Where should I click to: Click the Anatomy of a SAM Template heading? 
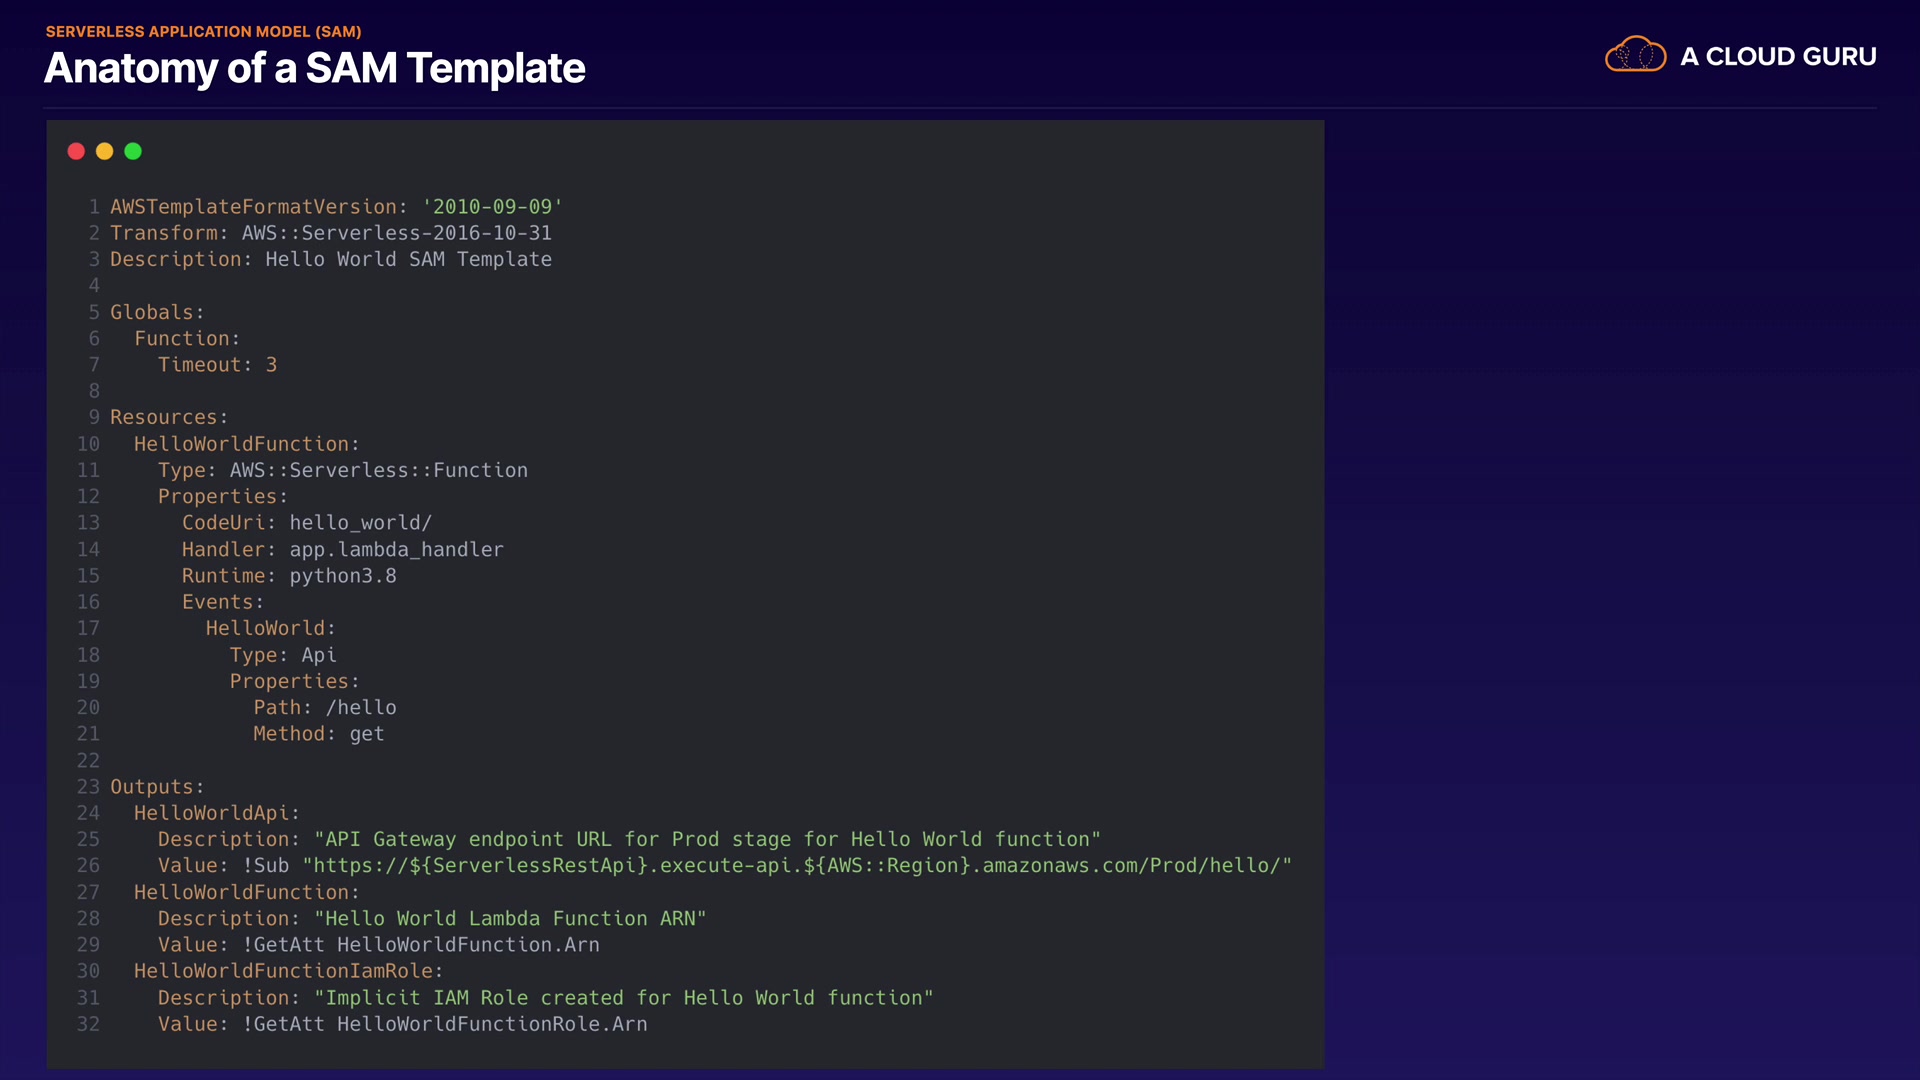pos(314,68)
